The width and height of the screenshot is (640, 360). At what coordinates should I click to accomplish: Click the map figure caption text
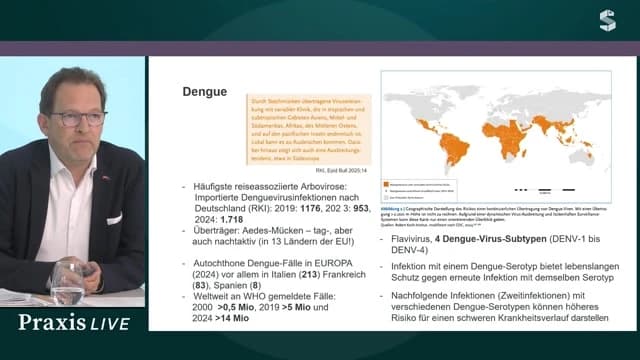[494, 217]
